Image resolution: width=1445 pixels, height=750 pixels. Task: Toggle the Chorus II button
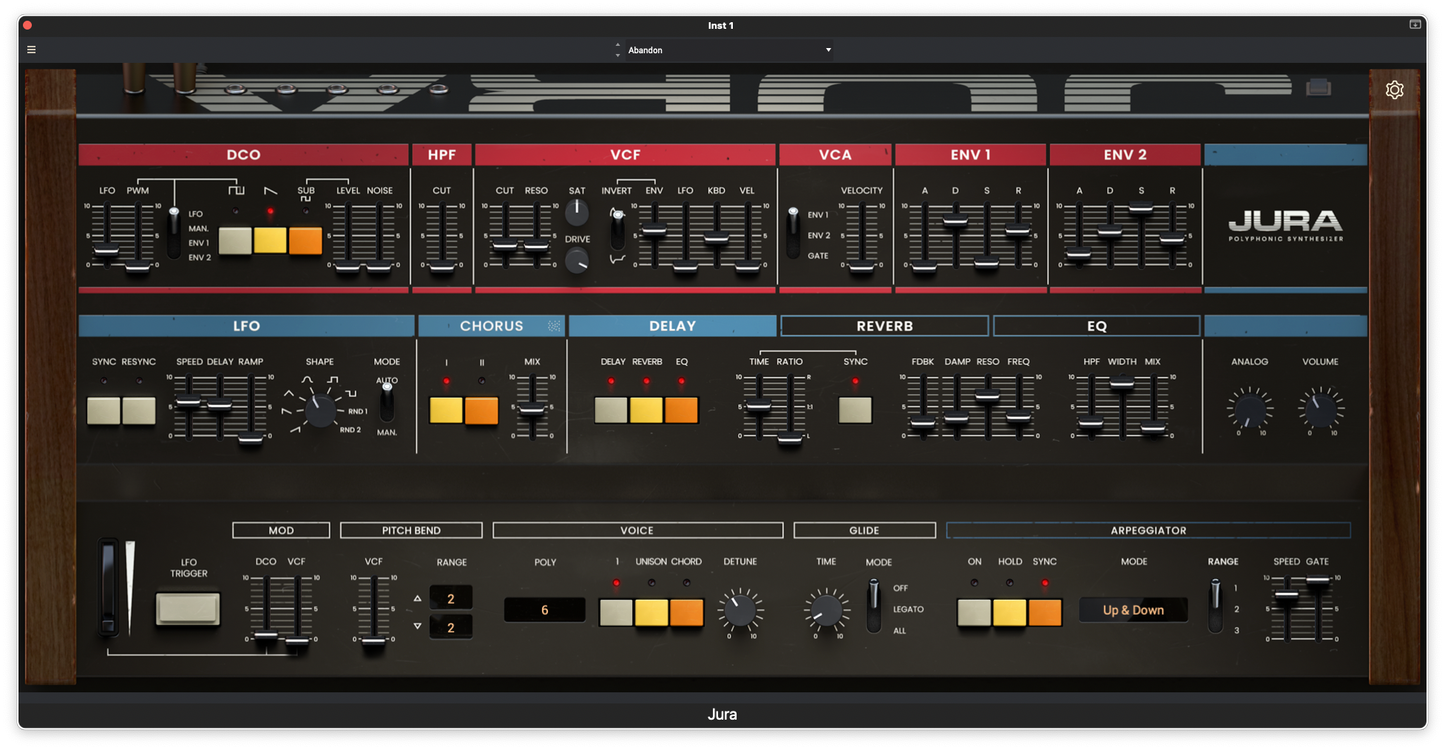(481, 411)
